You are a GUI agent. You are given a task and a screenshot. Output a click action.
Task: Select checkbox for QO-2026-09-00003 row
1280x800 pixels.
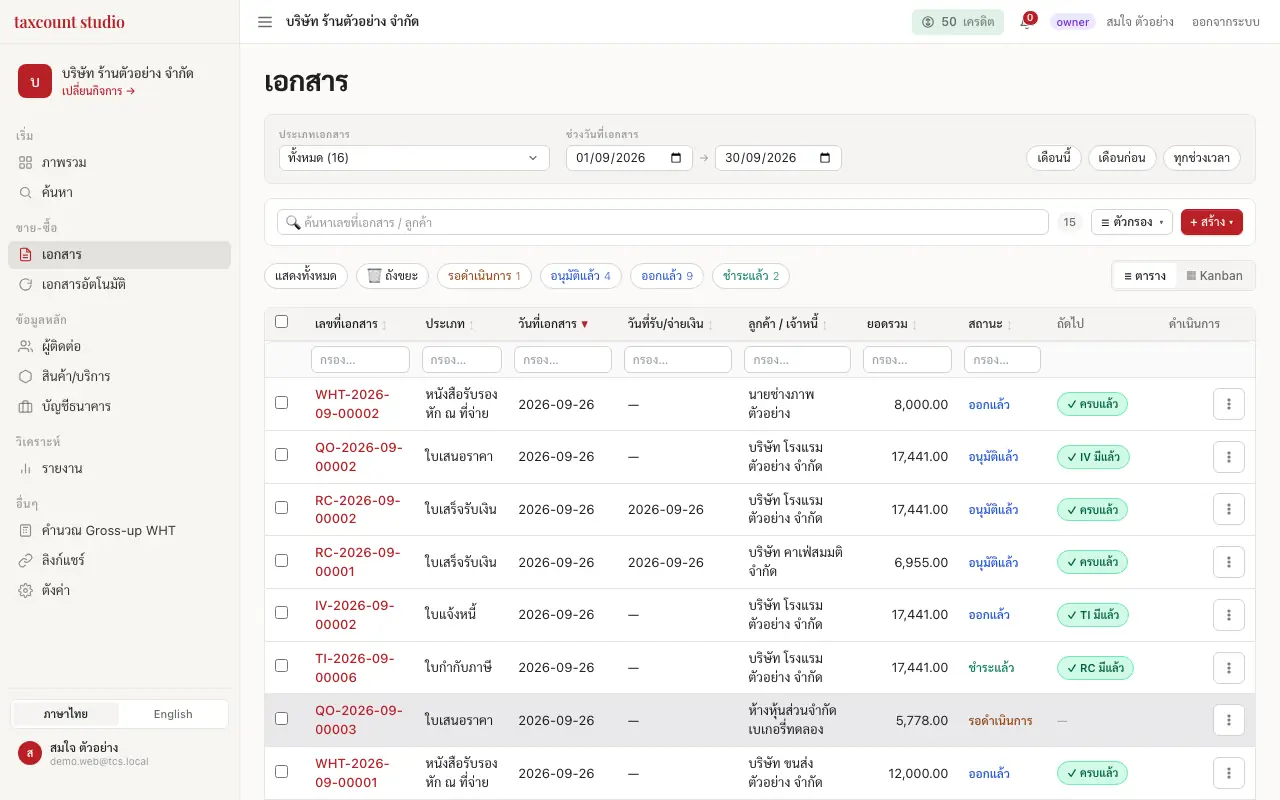click(281, 718)
